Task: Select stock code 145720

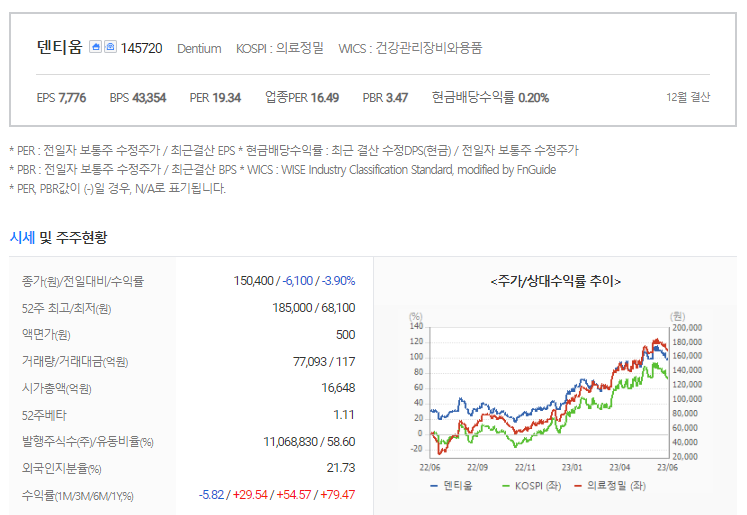Action: click(141, 48)
